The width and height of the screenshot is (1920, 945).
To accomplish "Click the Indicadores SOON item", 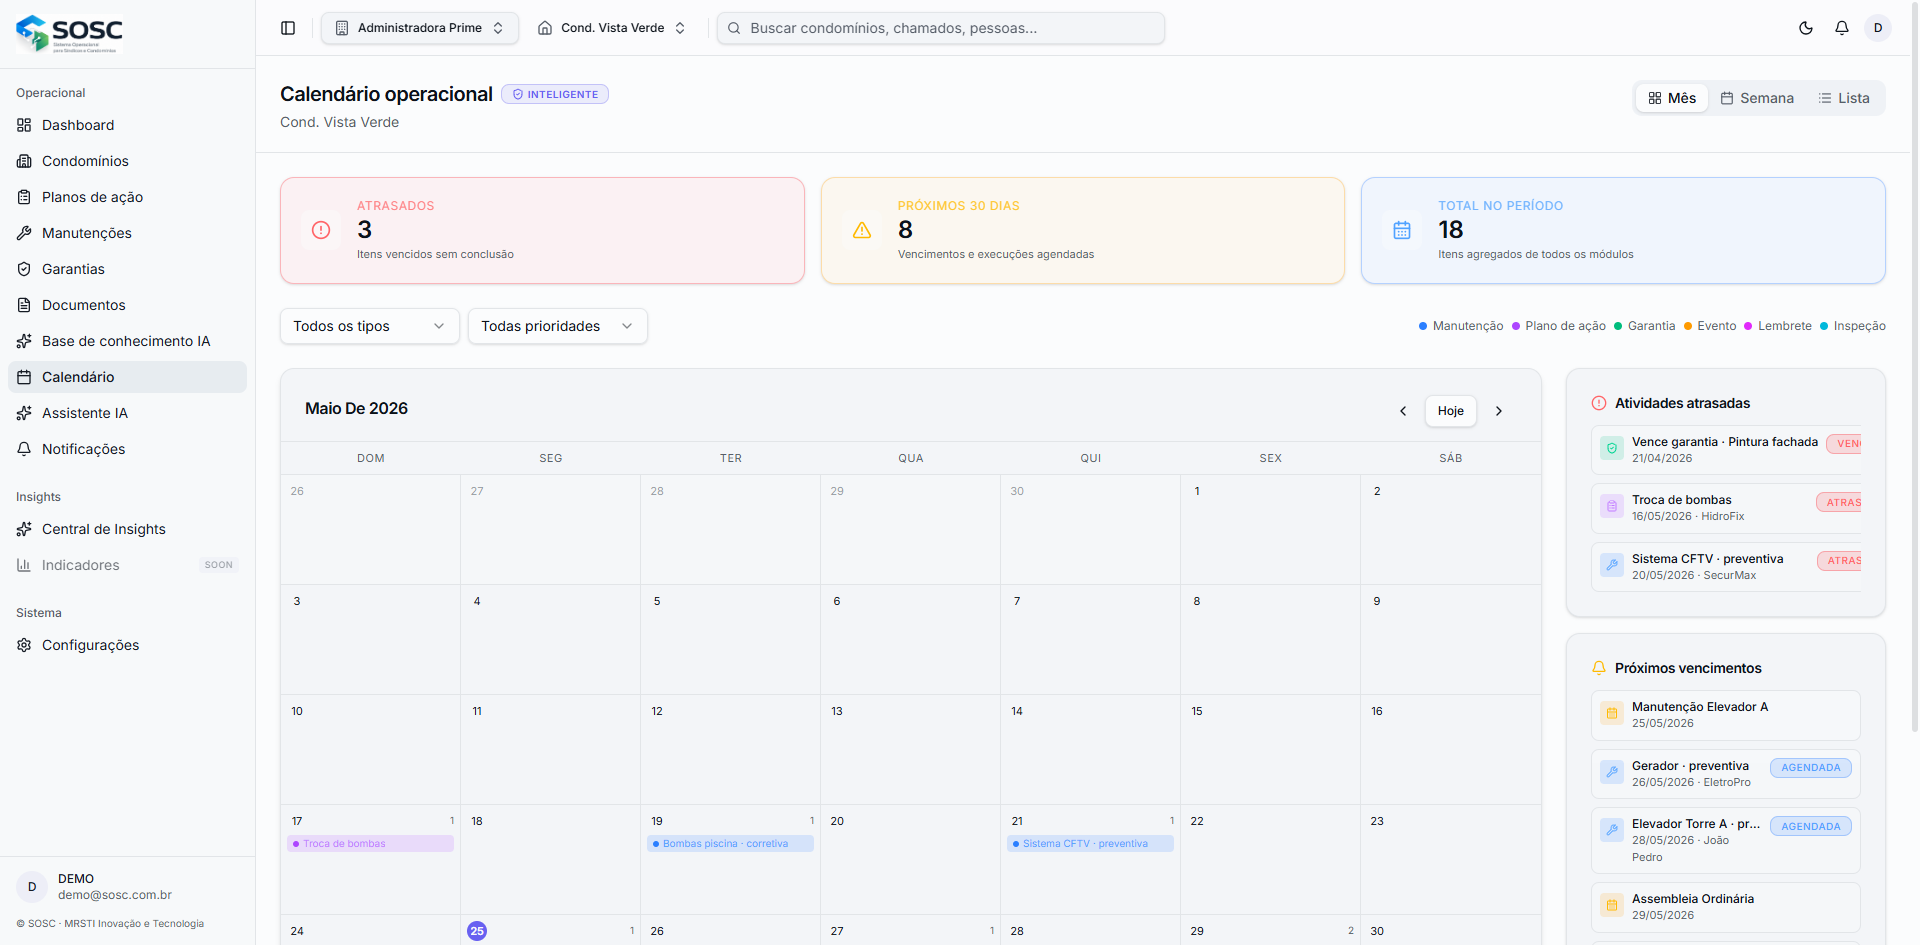I will point(127,565).
